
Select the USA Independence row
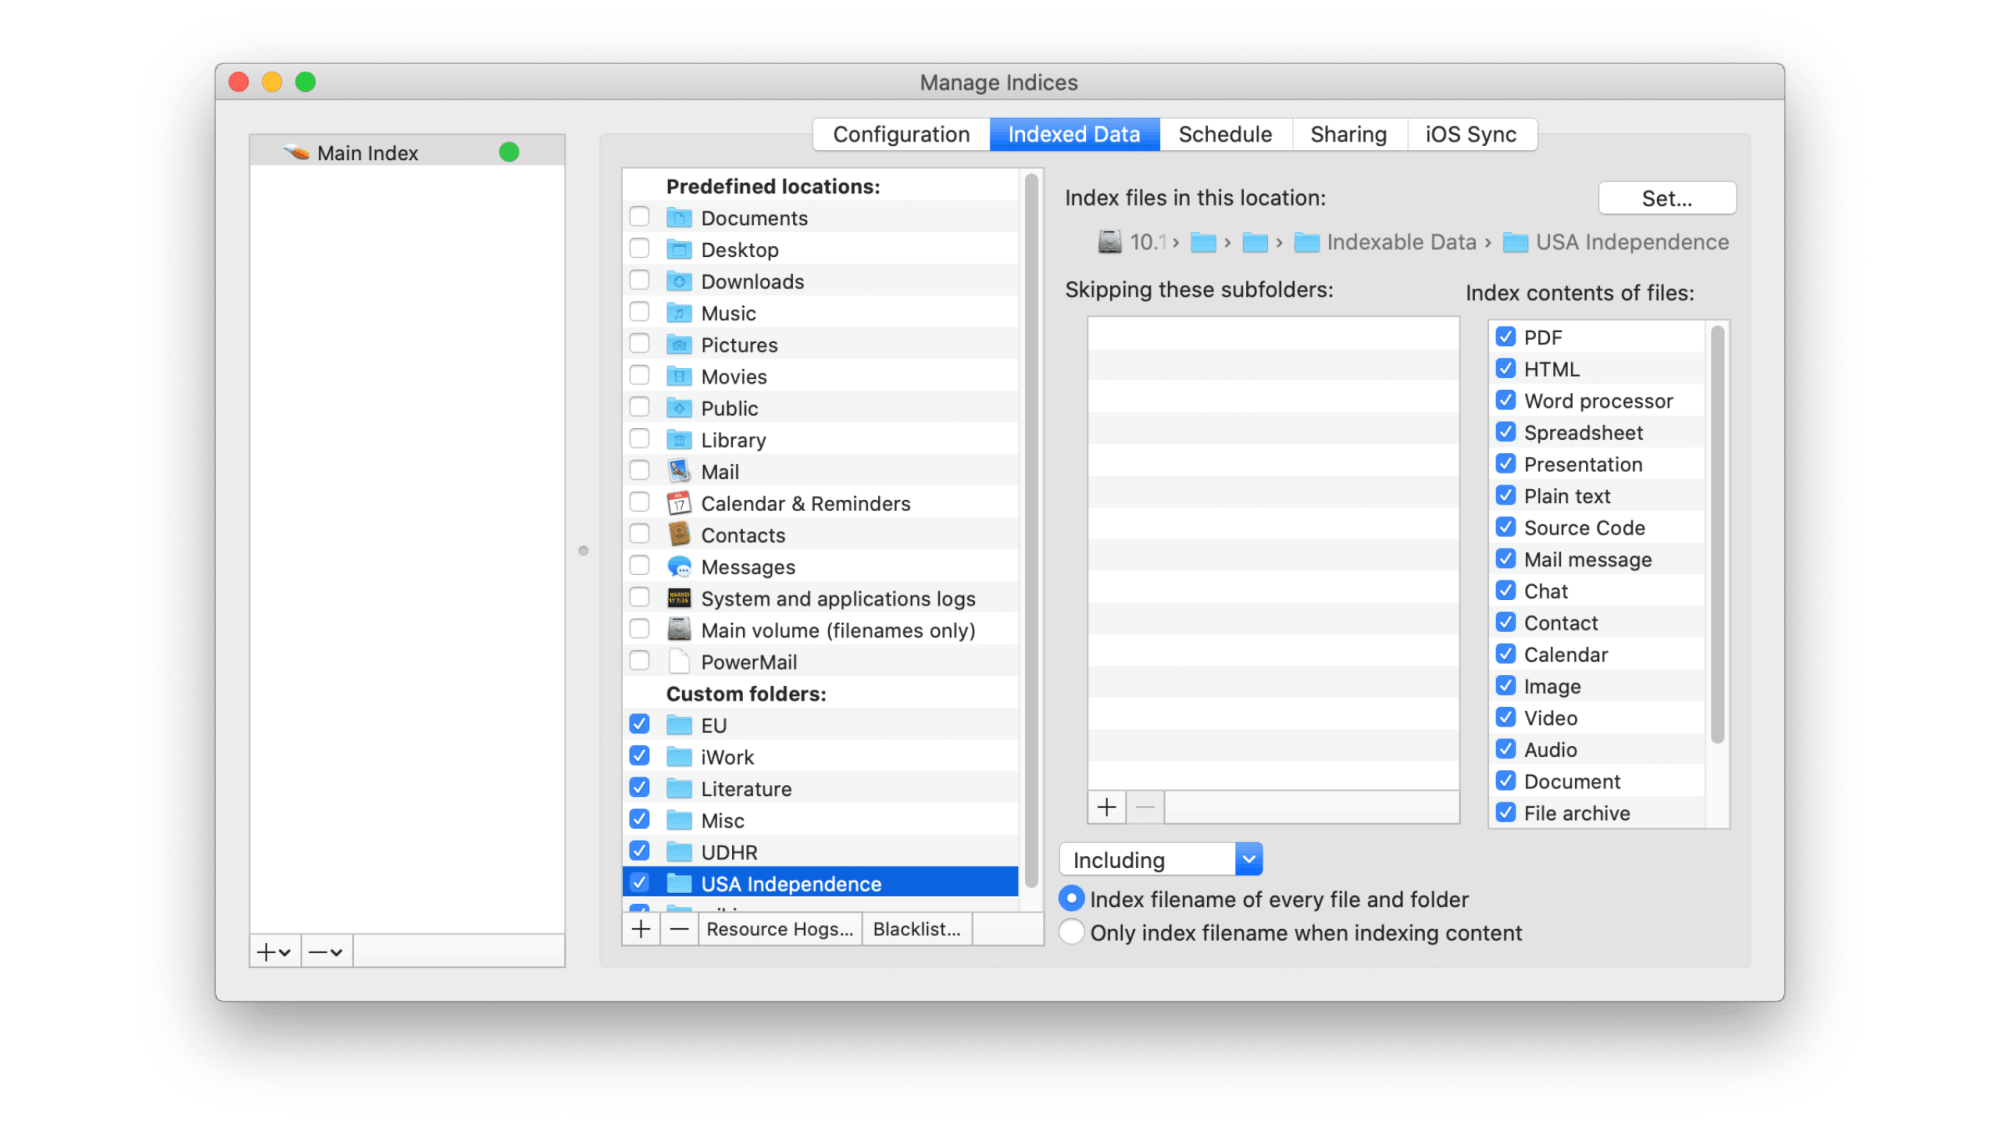[x=820, y=883]
